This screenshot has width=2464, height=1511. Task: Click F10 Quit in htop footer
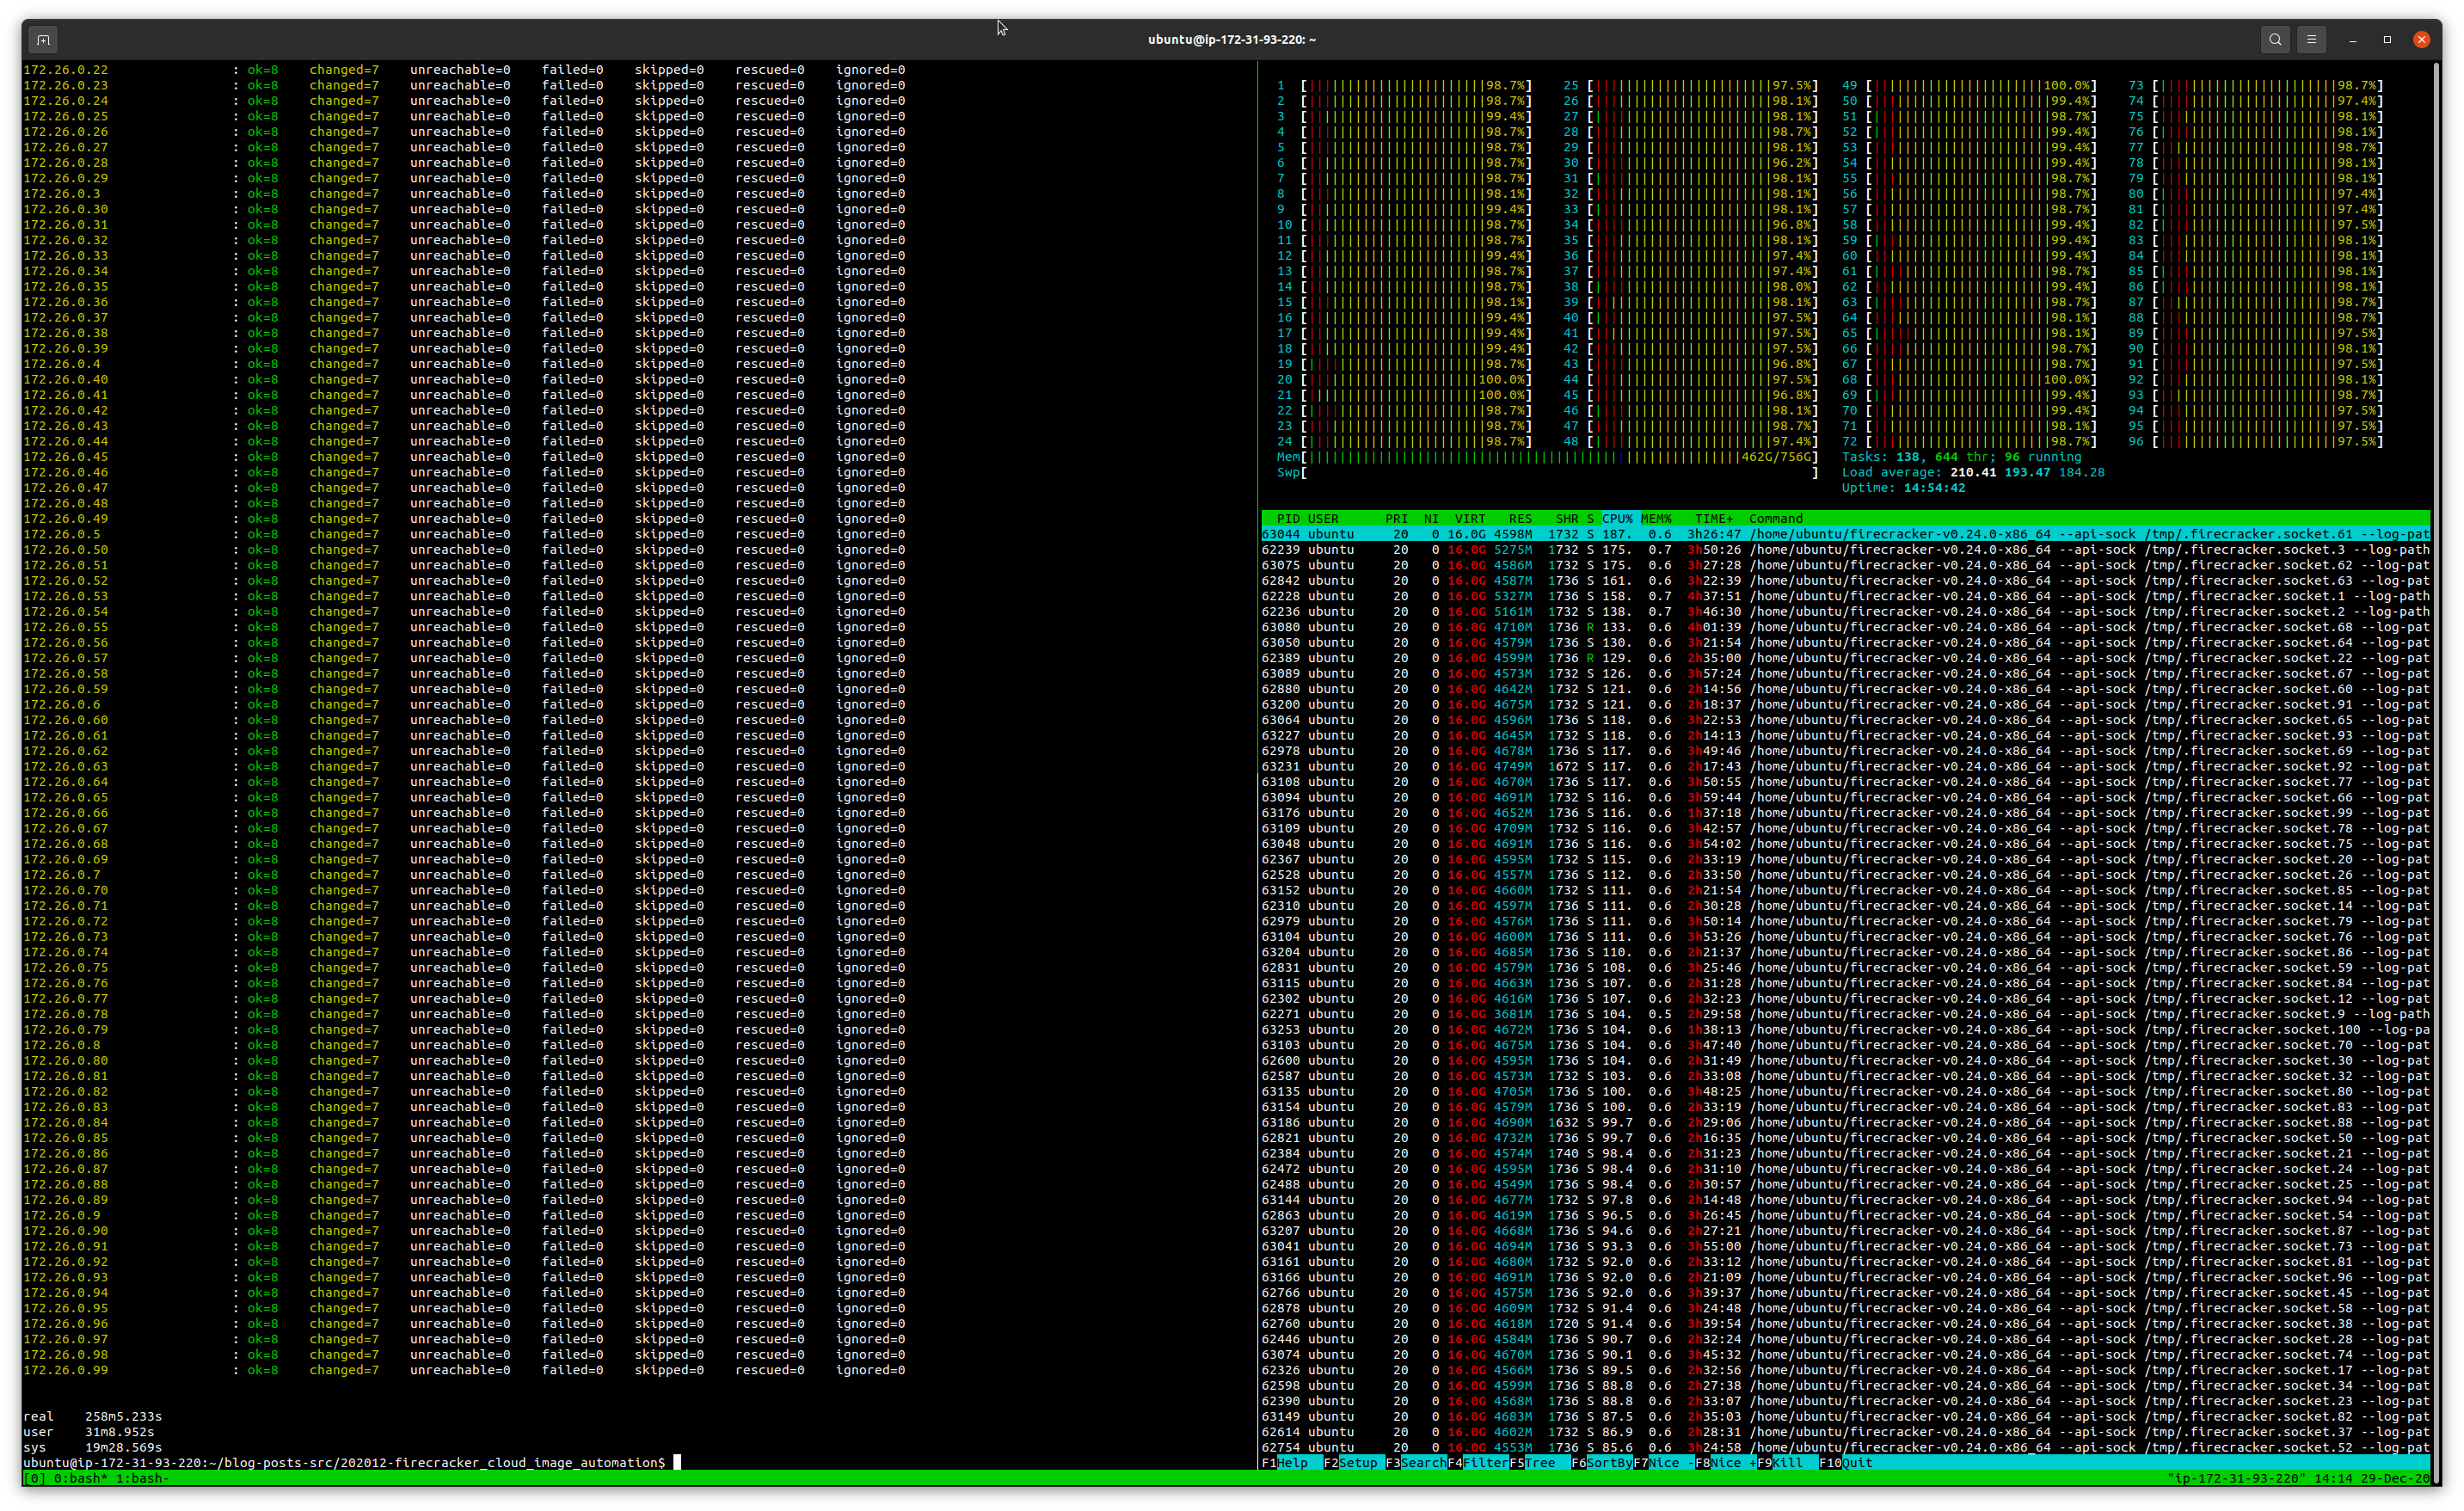1846,1462
